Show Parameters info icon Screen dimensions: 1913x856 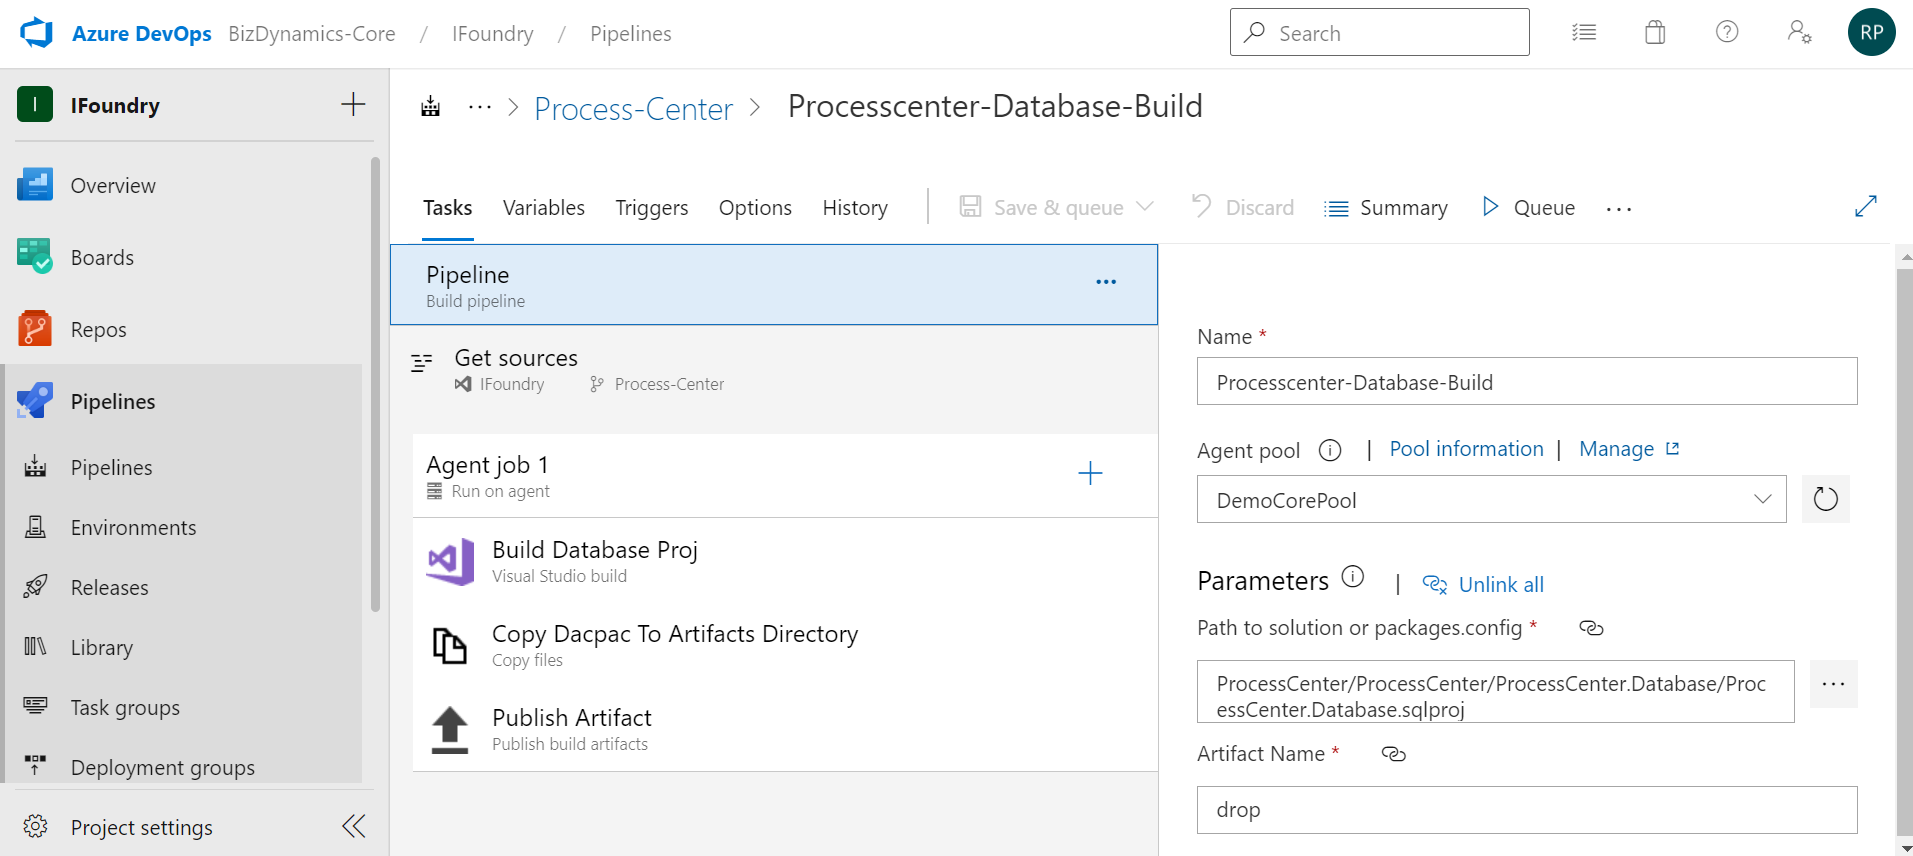click(x=1352, y=576)
